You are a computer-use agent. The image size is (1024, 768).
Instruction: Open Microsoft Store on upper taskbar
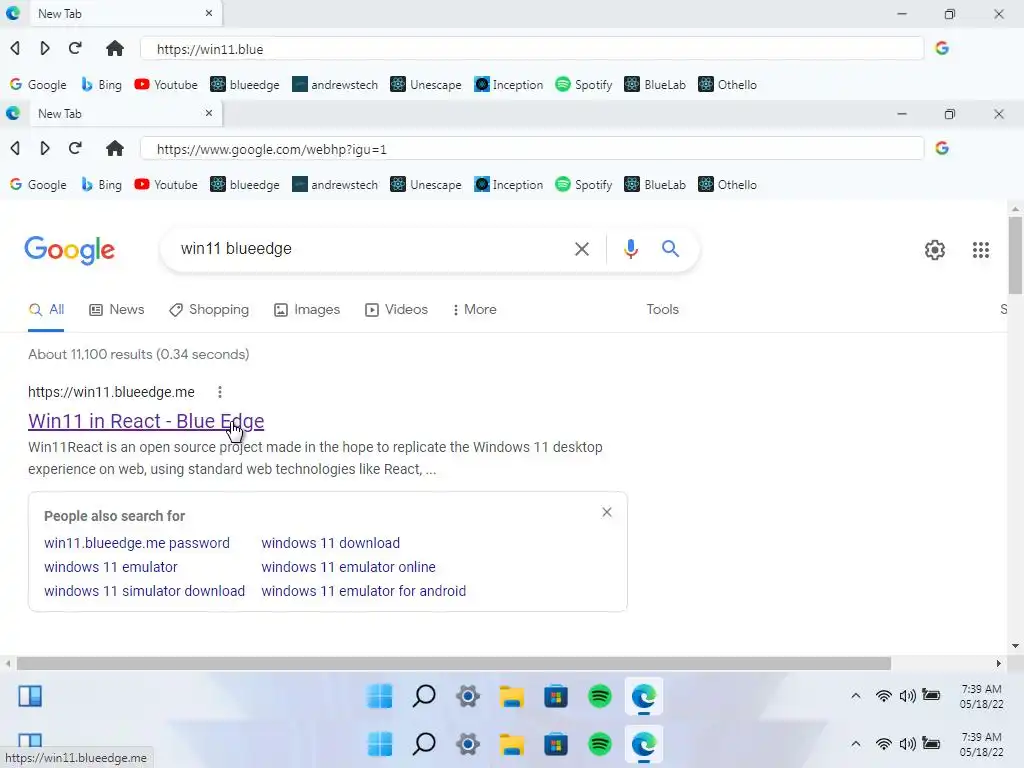(x=556, y=696)
